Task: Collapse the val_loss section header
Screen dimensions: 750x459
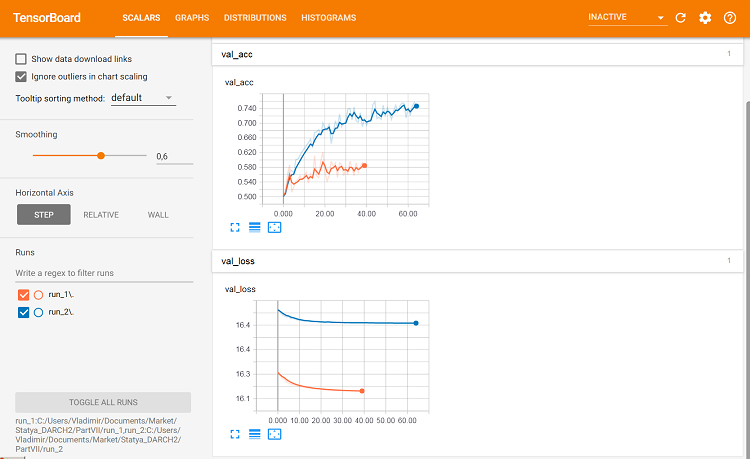Action: pos(477,261)
